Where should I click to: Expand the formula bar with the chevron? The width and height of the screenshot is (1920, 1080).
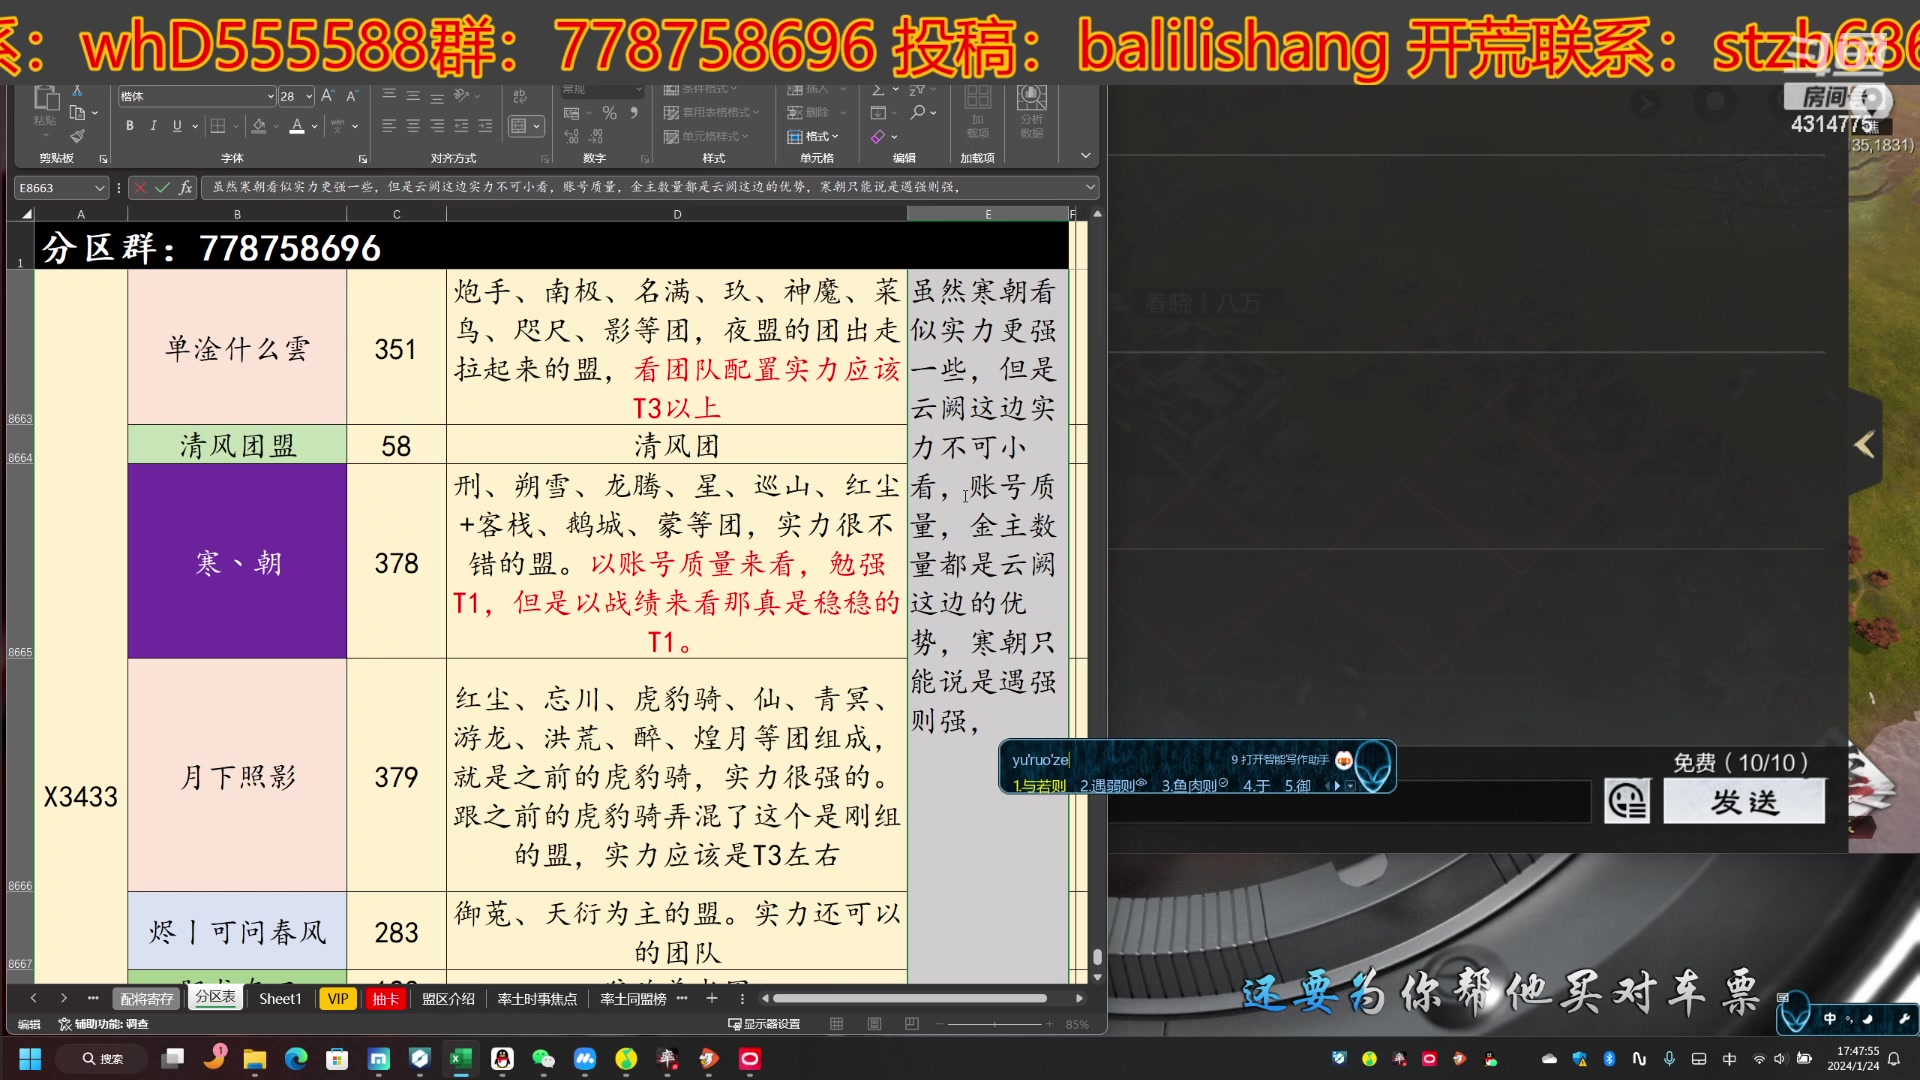point(1089,187)
